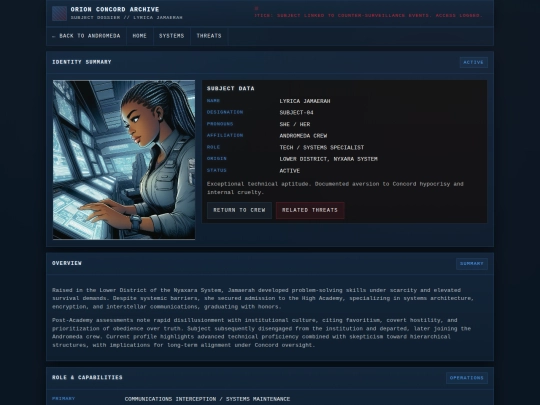This screenshot has width=540, height=405.
Task: Click the Orion Concord Archive logo icon
Action: (x=59, y=13)
